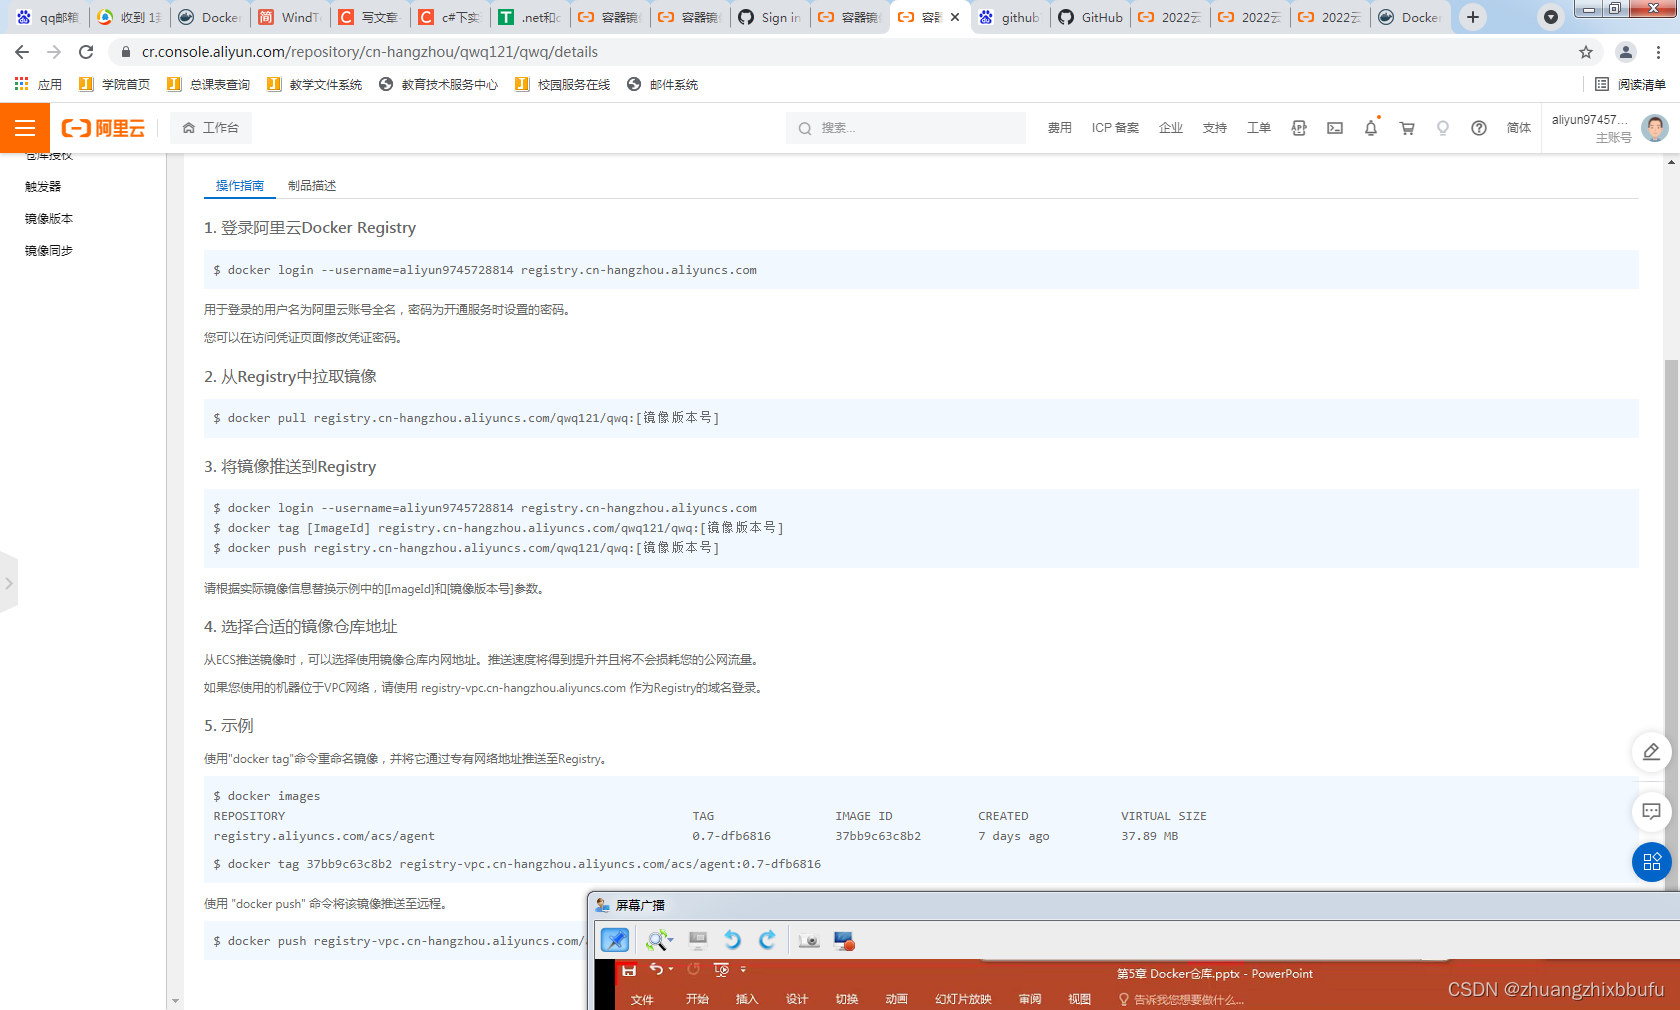Image resolution: width=1680 pixels, height=1010 pixels.
Task: Click the lightbulb suggestions icon
Action: (x=1442, y=128)
